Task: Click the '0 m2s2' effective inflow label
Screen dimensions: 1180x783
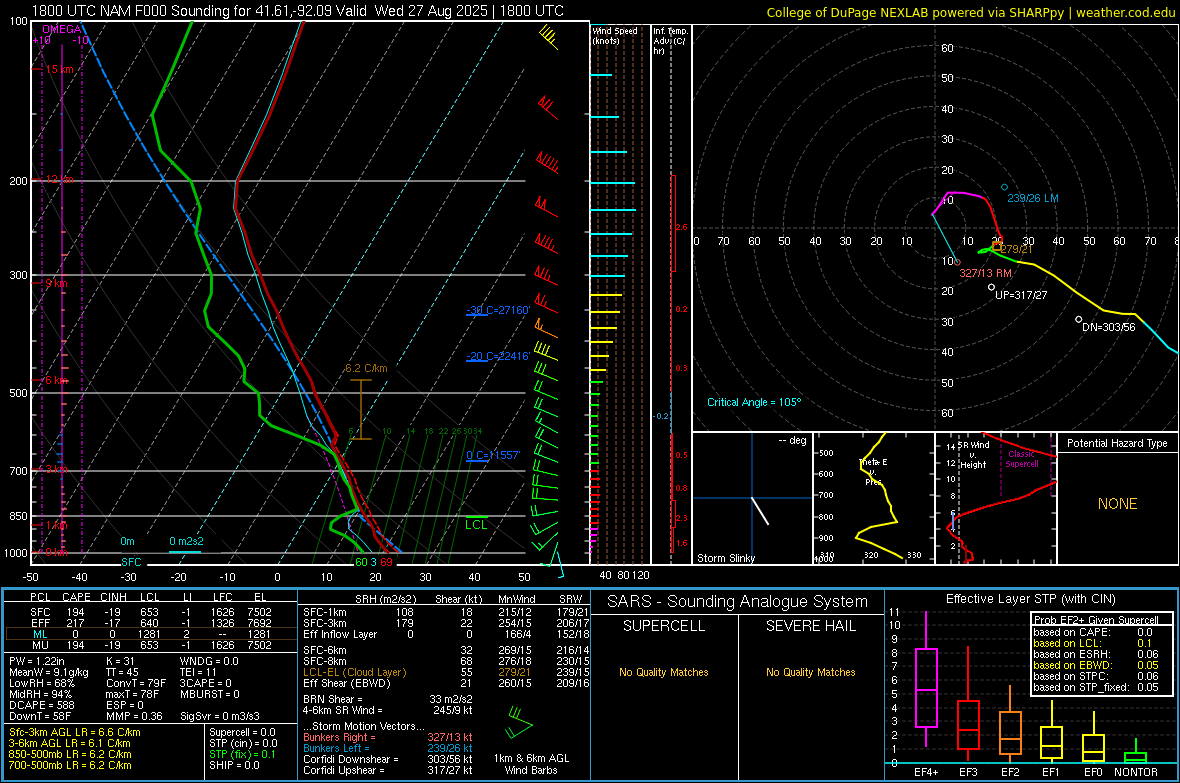Action: point(186,541)
